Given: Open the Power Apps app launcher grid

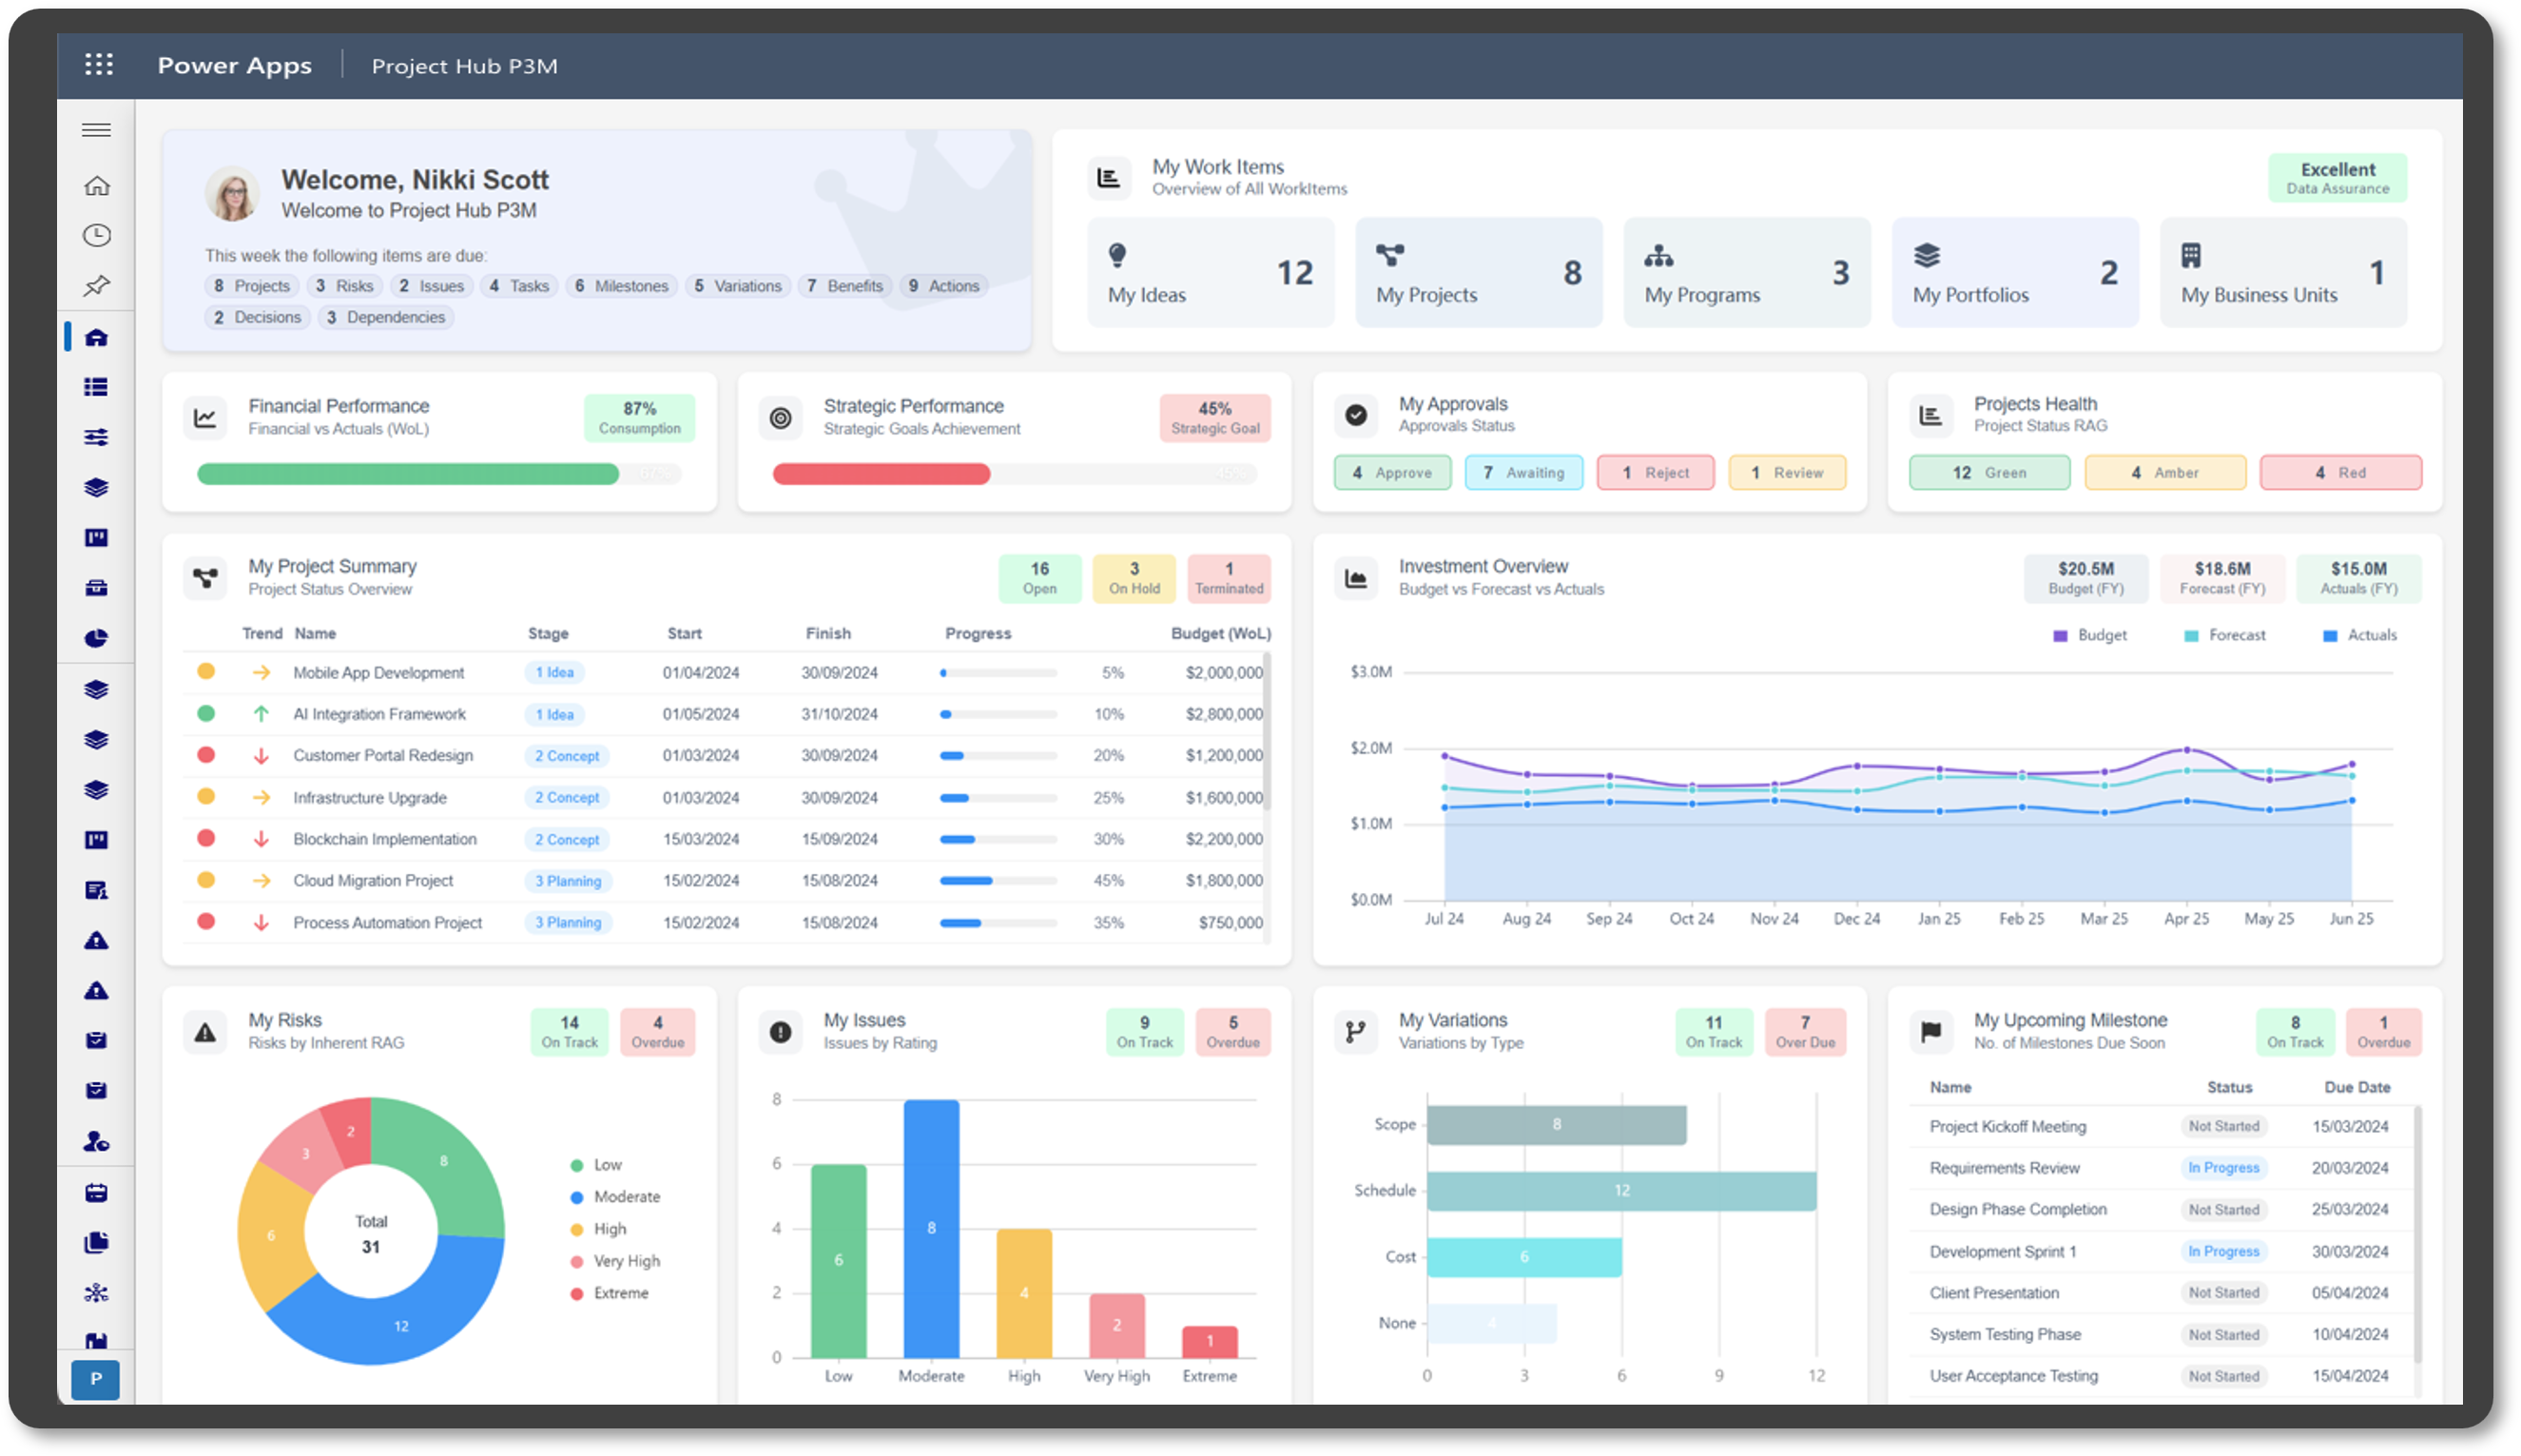Looking at the screenshot, I should (x=99, y=64).
